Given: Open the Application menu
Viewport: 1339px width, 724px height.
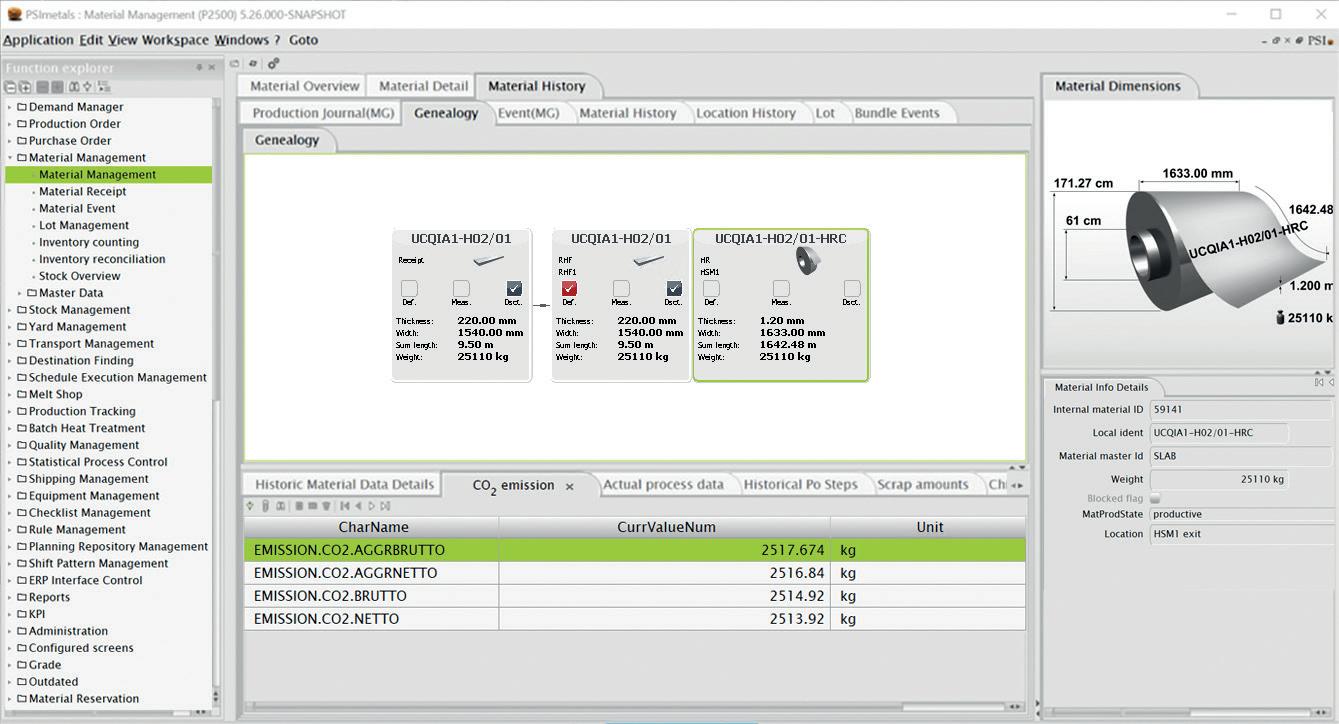Looking at the screenshot, I should [x=38, y=40].
